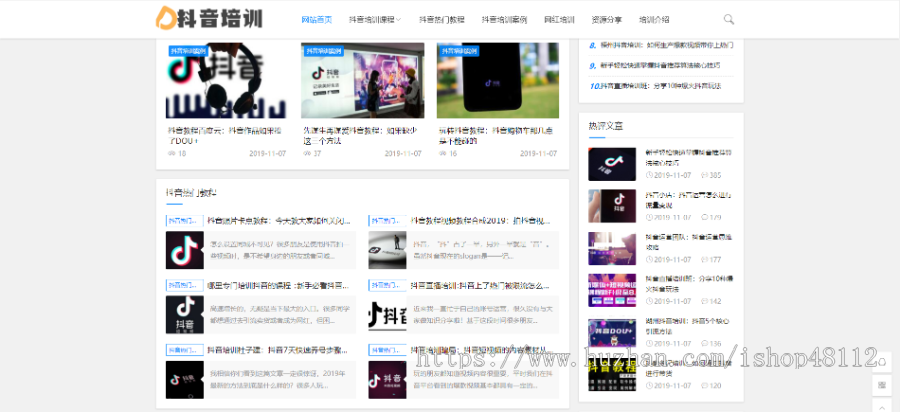
Task: Open the 网红培训 menu item
Action: tap(559, 20)
